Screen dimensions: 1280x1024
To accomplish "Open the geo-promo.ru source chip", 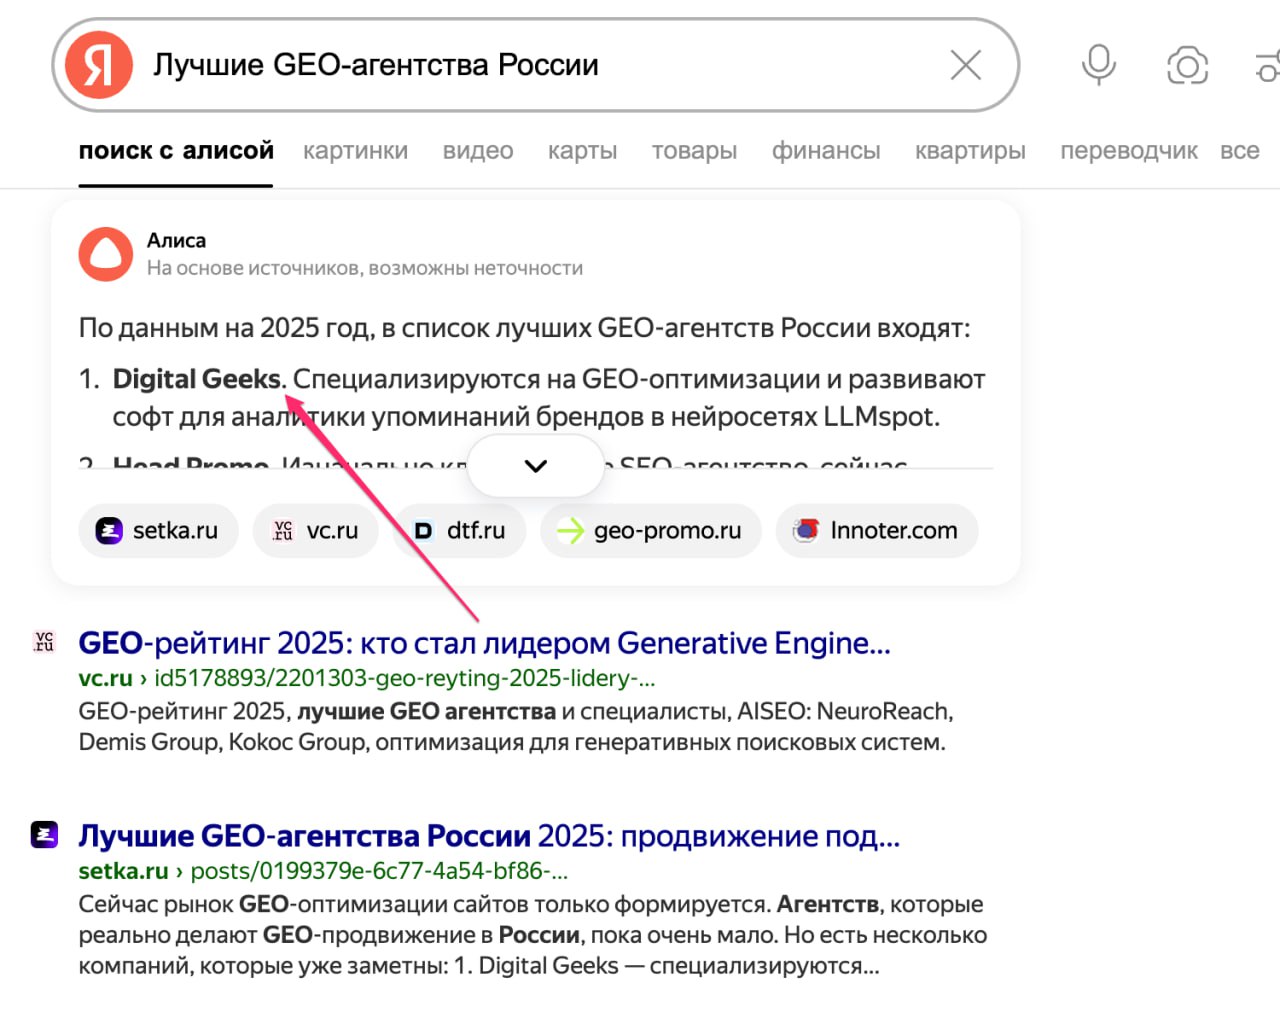I will coord(651,531).
